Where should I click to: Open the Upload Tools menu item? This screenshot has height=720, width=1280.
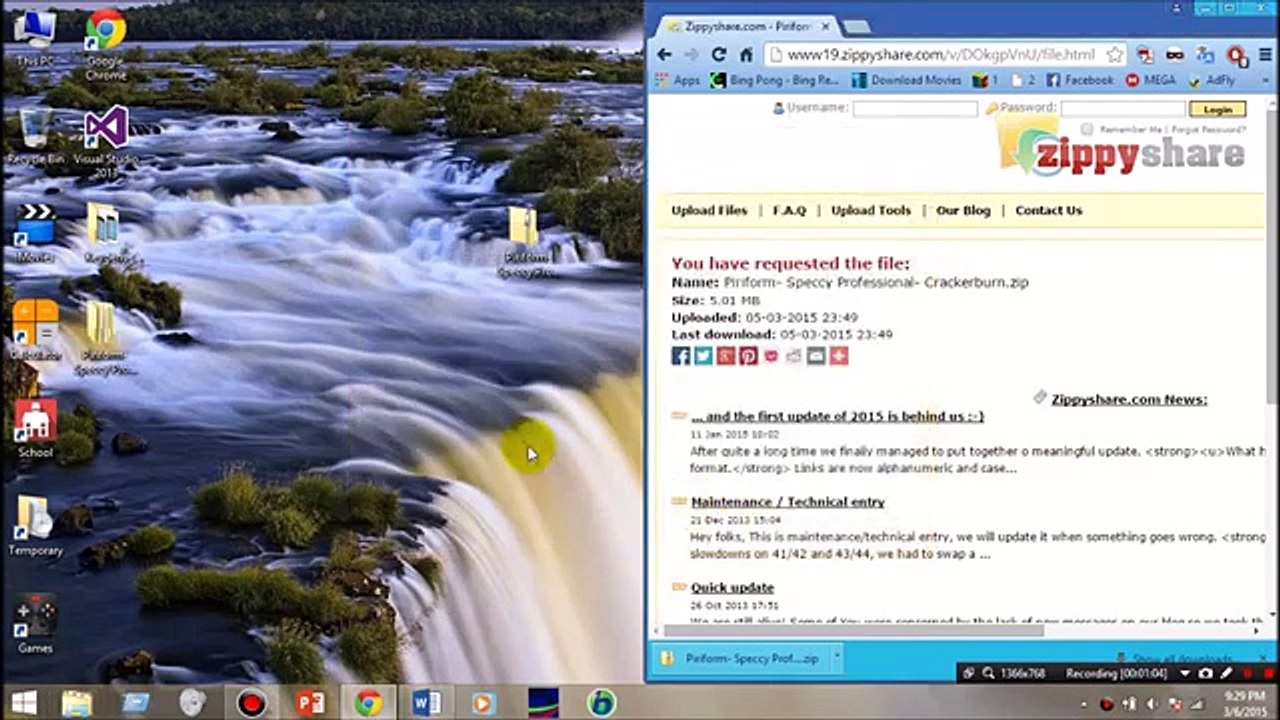871,210
